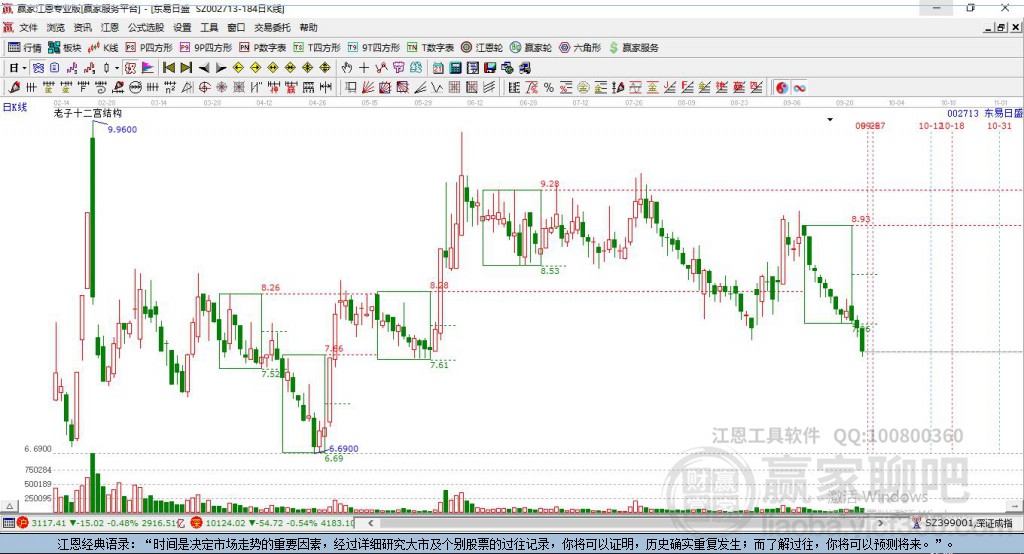Click the horizontal scrollbar track

[626, 523]
